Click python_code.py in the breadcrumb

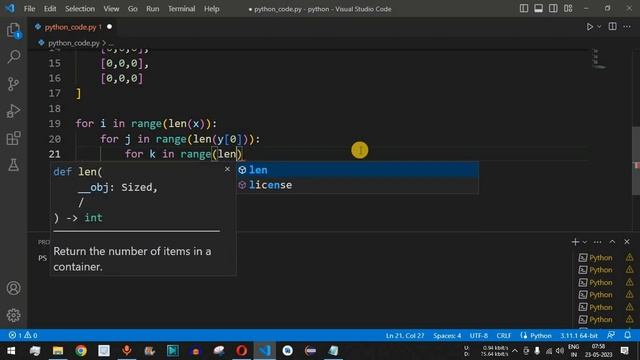[x=73, y=43]
